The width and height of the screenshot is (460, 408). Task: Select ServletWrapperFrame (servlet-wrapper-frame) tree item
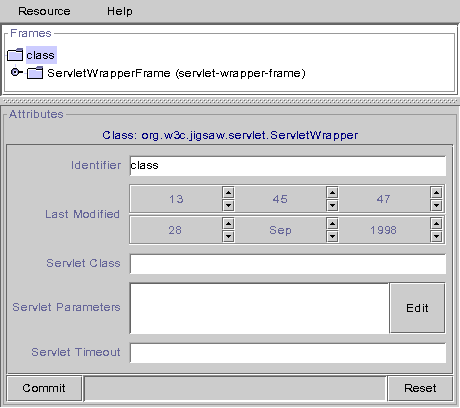176,73
